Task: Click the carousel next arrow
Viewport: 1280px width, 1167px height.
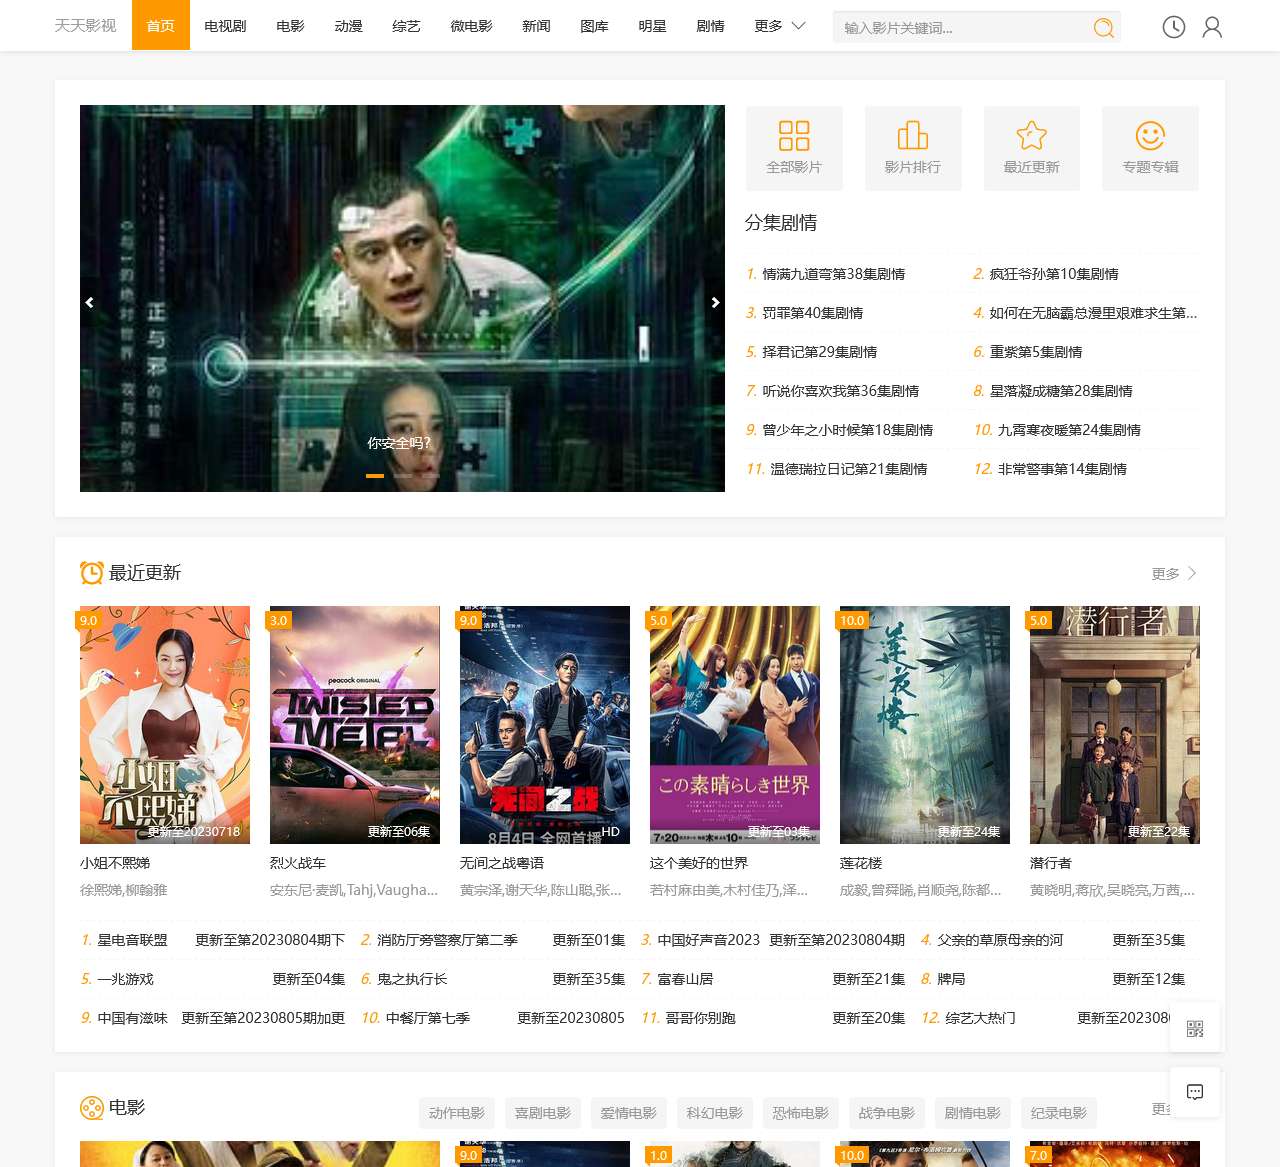Action: pos(715,302)
